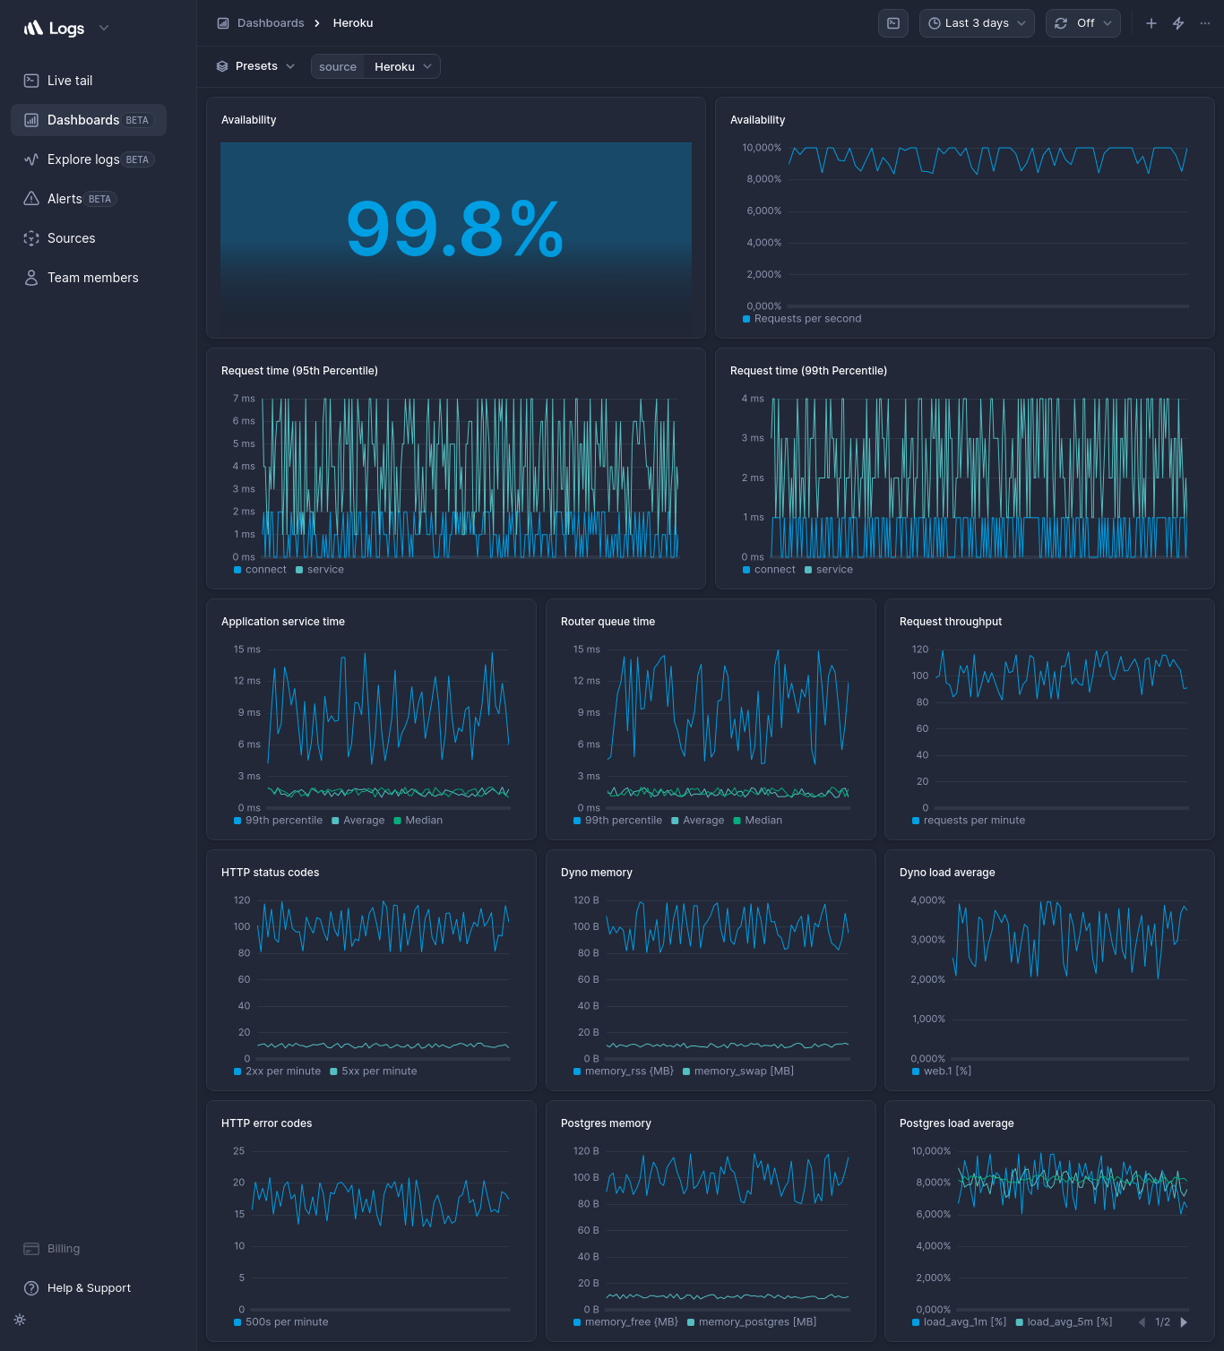Open the three-dots more menu

pyautogui.click(x=1205, y=23)
